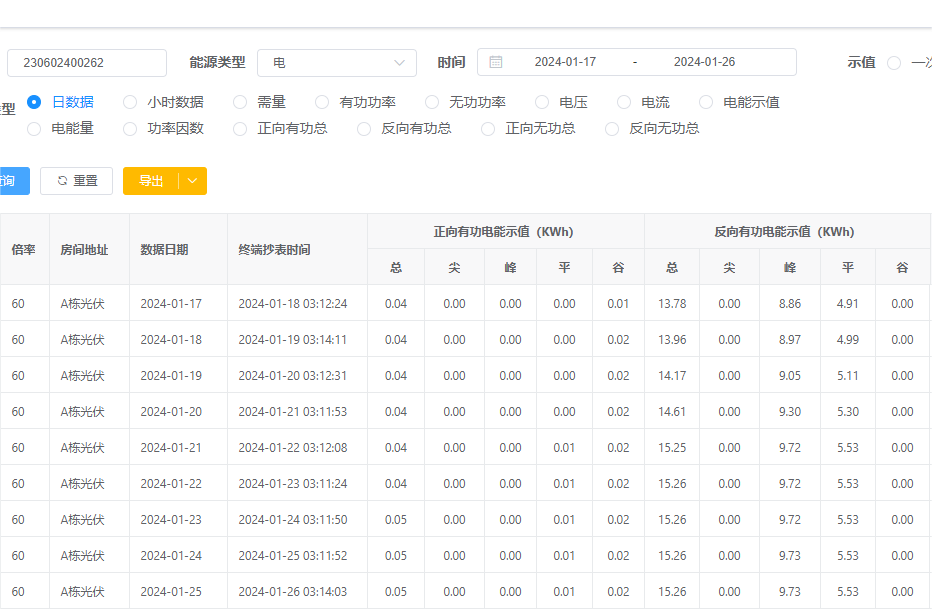This screenshot has height=613, width=932.
Task: Click the reset refresh icon
Action: coord(62,181)
